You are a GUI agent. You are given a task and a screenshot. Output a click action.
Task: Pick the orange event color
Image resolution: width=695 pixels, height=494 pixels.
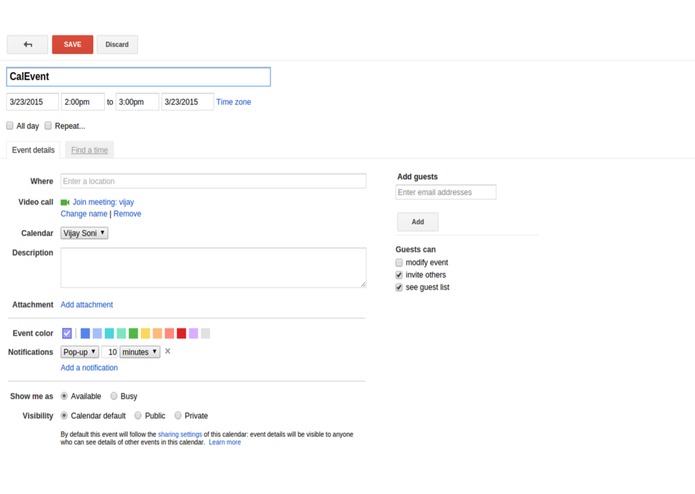(x=157, y=333)
